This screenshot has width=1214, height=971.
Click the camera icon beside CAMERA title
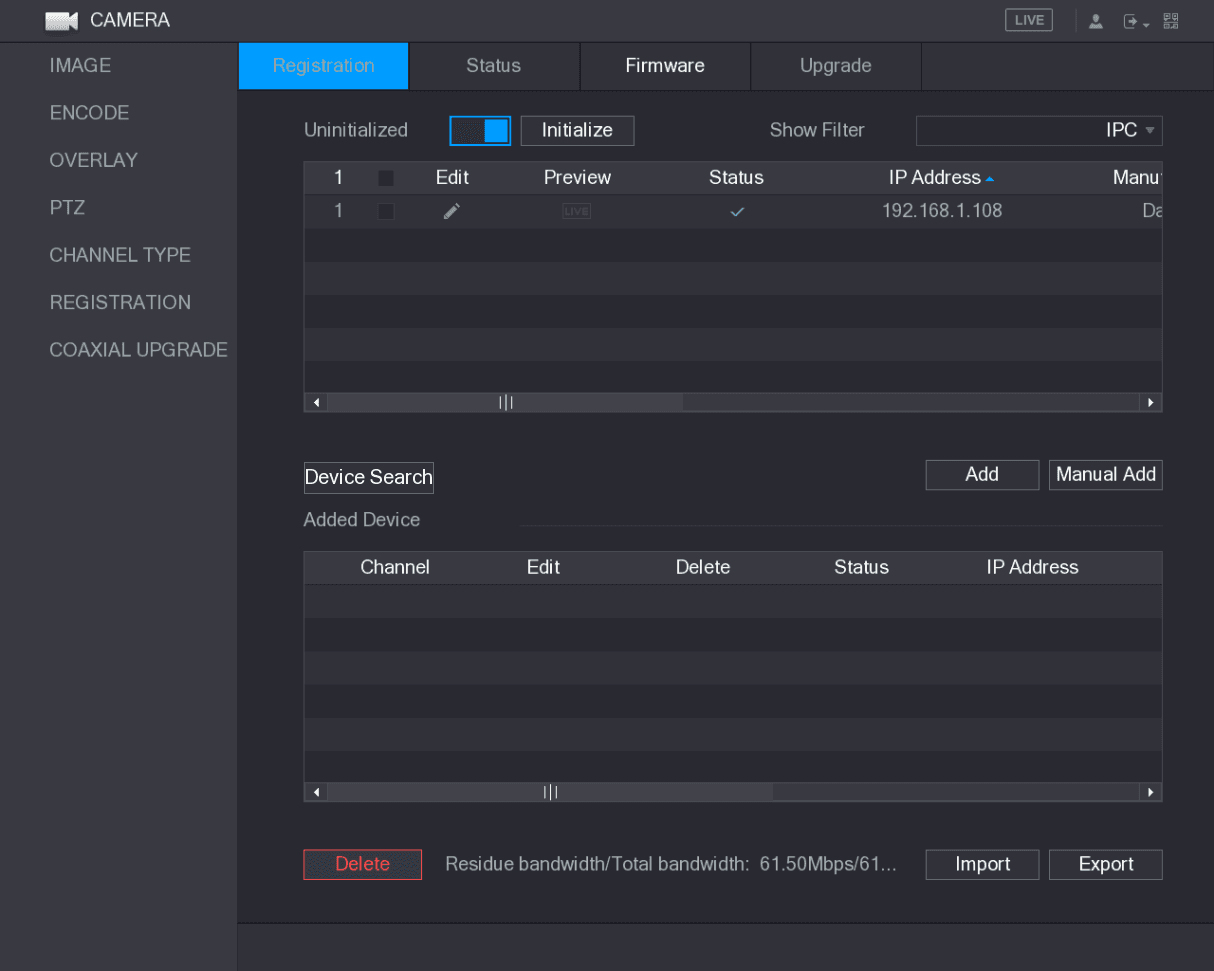(x=62, y=21)
